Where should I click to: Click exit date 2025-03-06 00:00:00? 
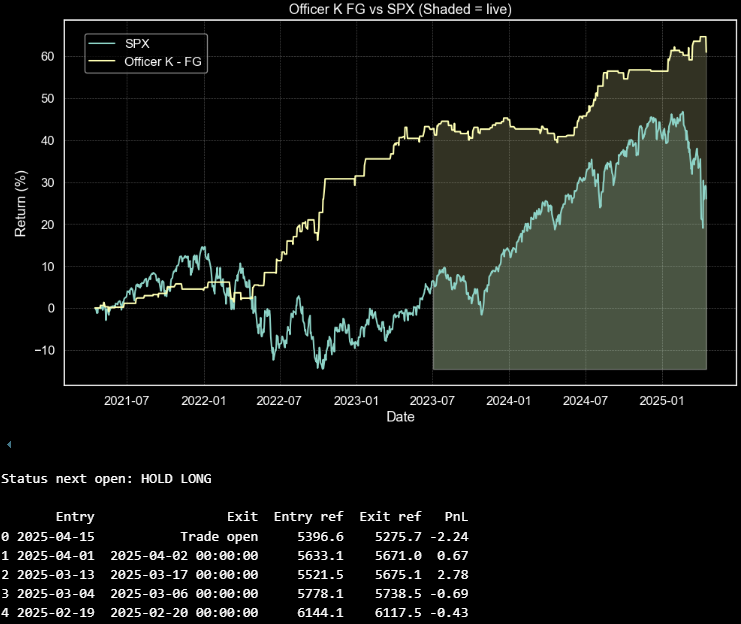coord(184,594)
